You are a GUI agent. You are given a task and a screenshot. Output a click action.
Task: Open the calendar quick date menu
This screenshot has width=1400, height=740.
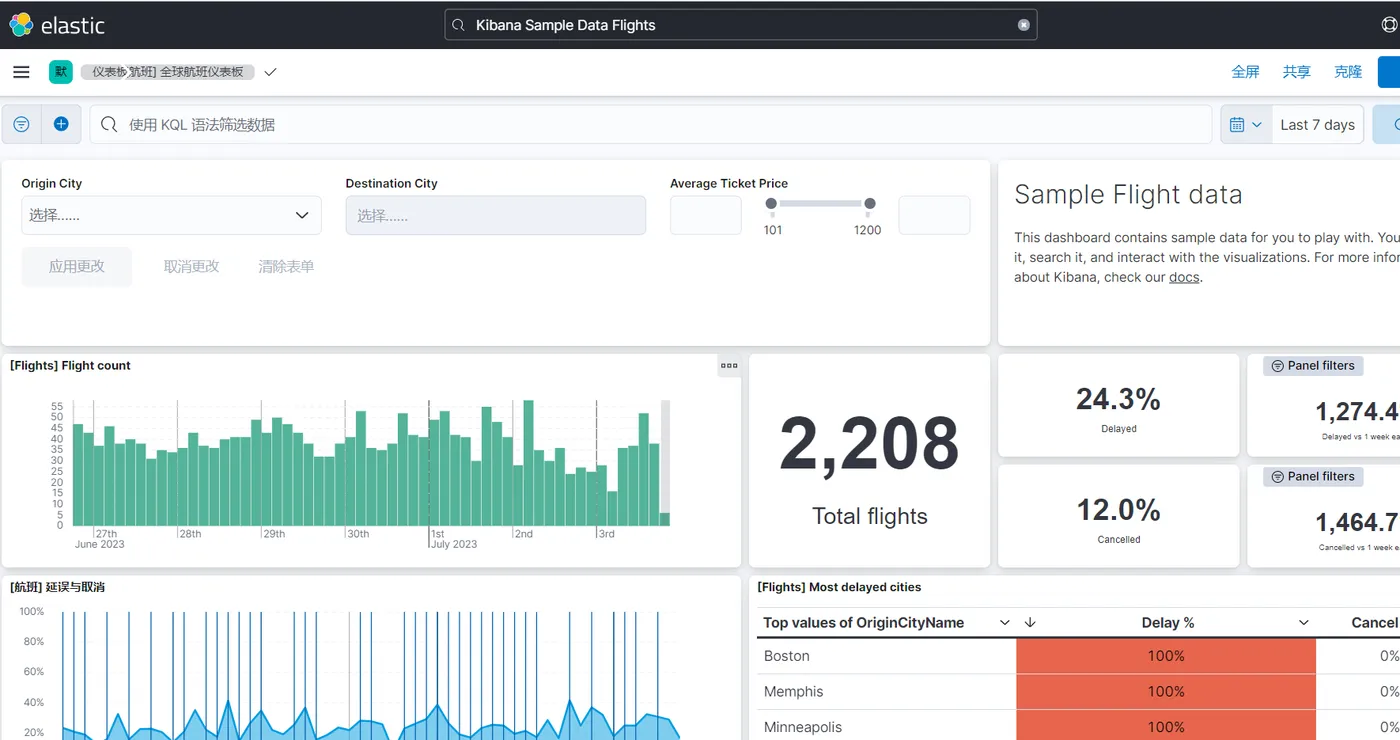pyautogui.click(x=1246, y=125)
